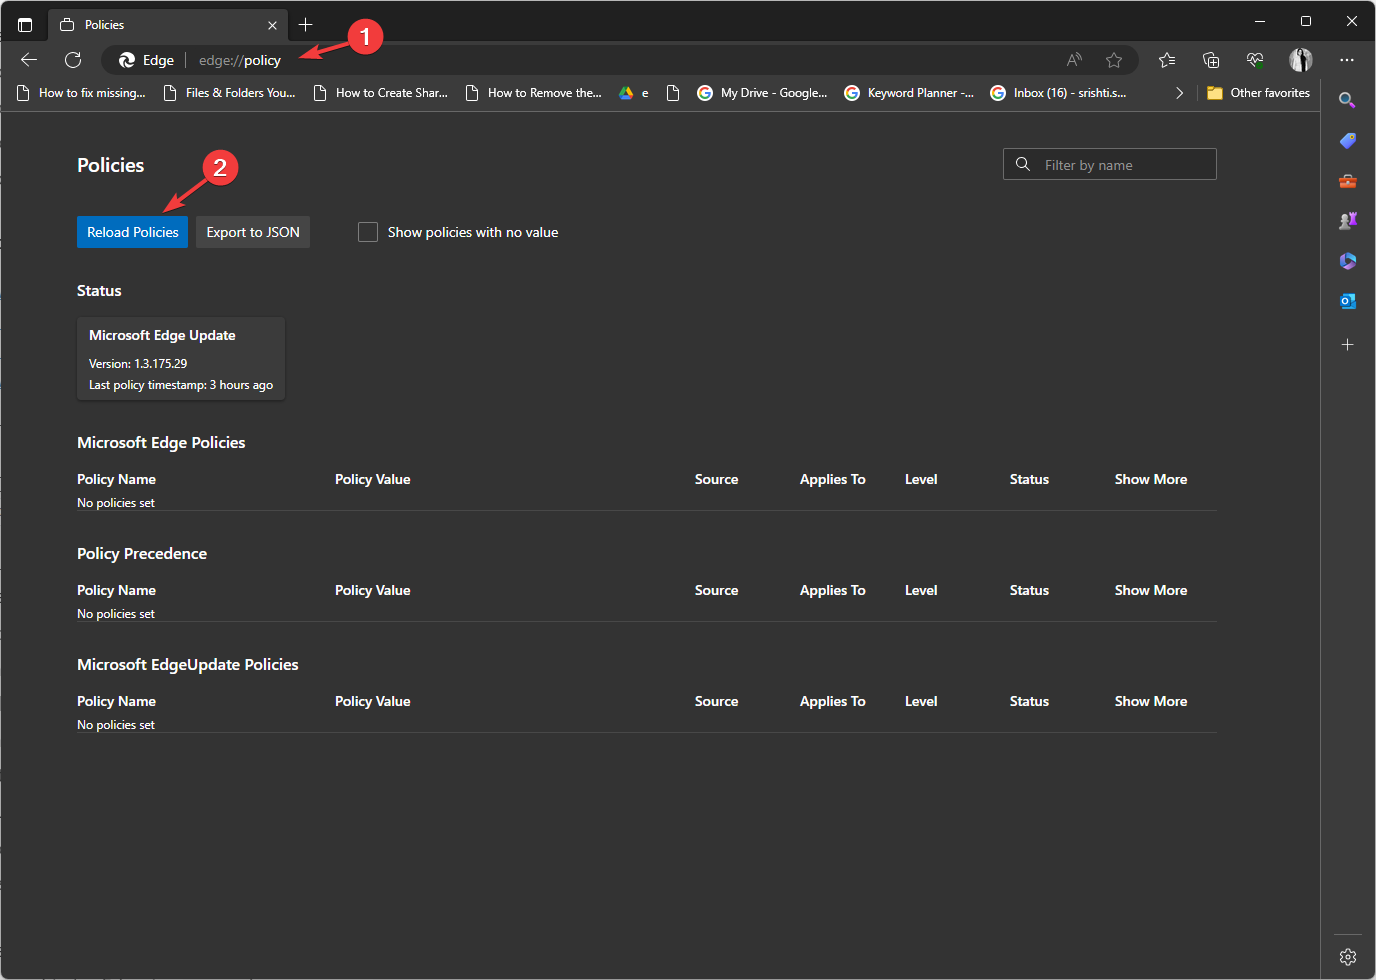Open sidebar Microsoft 365 icon
Image resolution: width=1376 pixels, height=980 pixels.
(x=1348, y=261)
